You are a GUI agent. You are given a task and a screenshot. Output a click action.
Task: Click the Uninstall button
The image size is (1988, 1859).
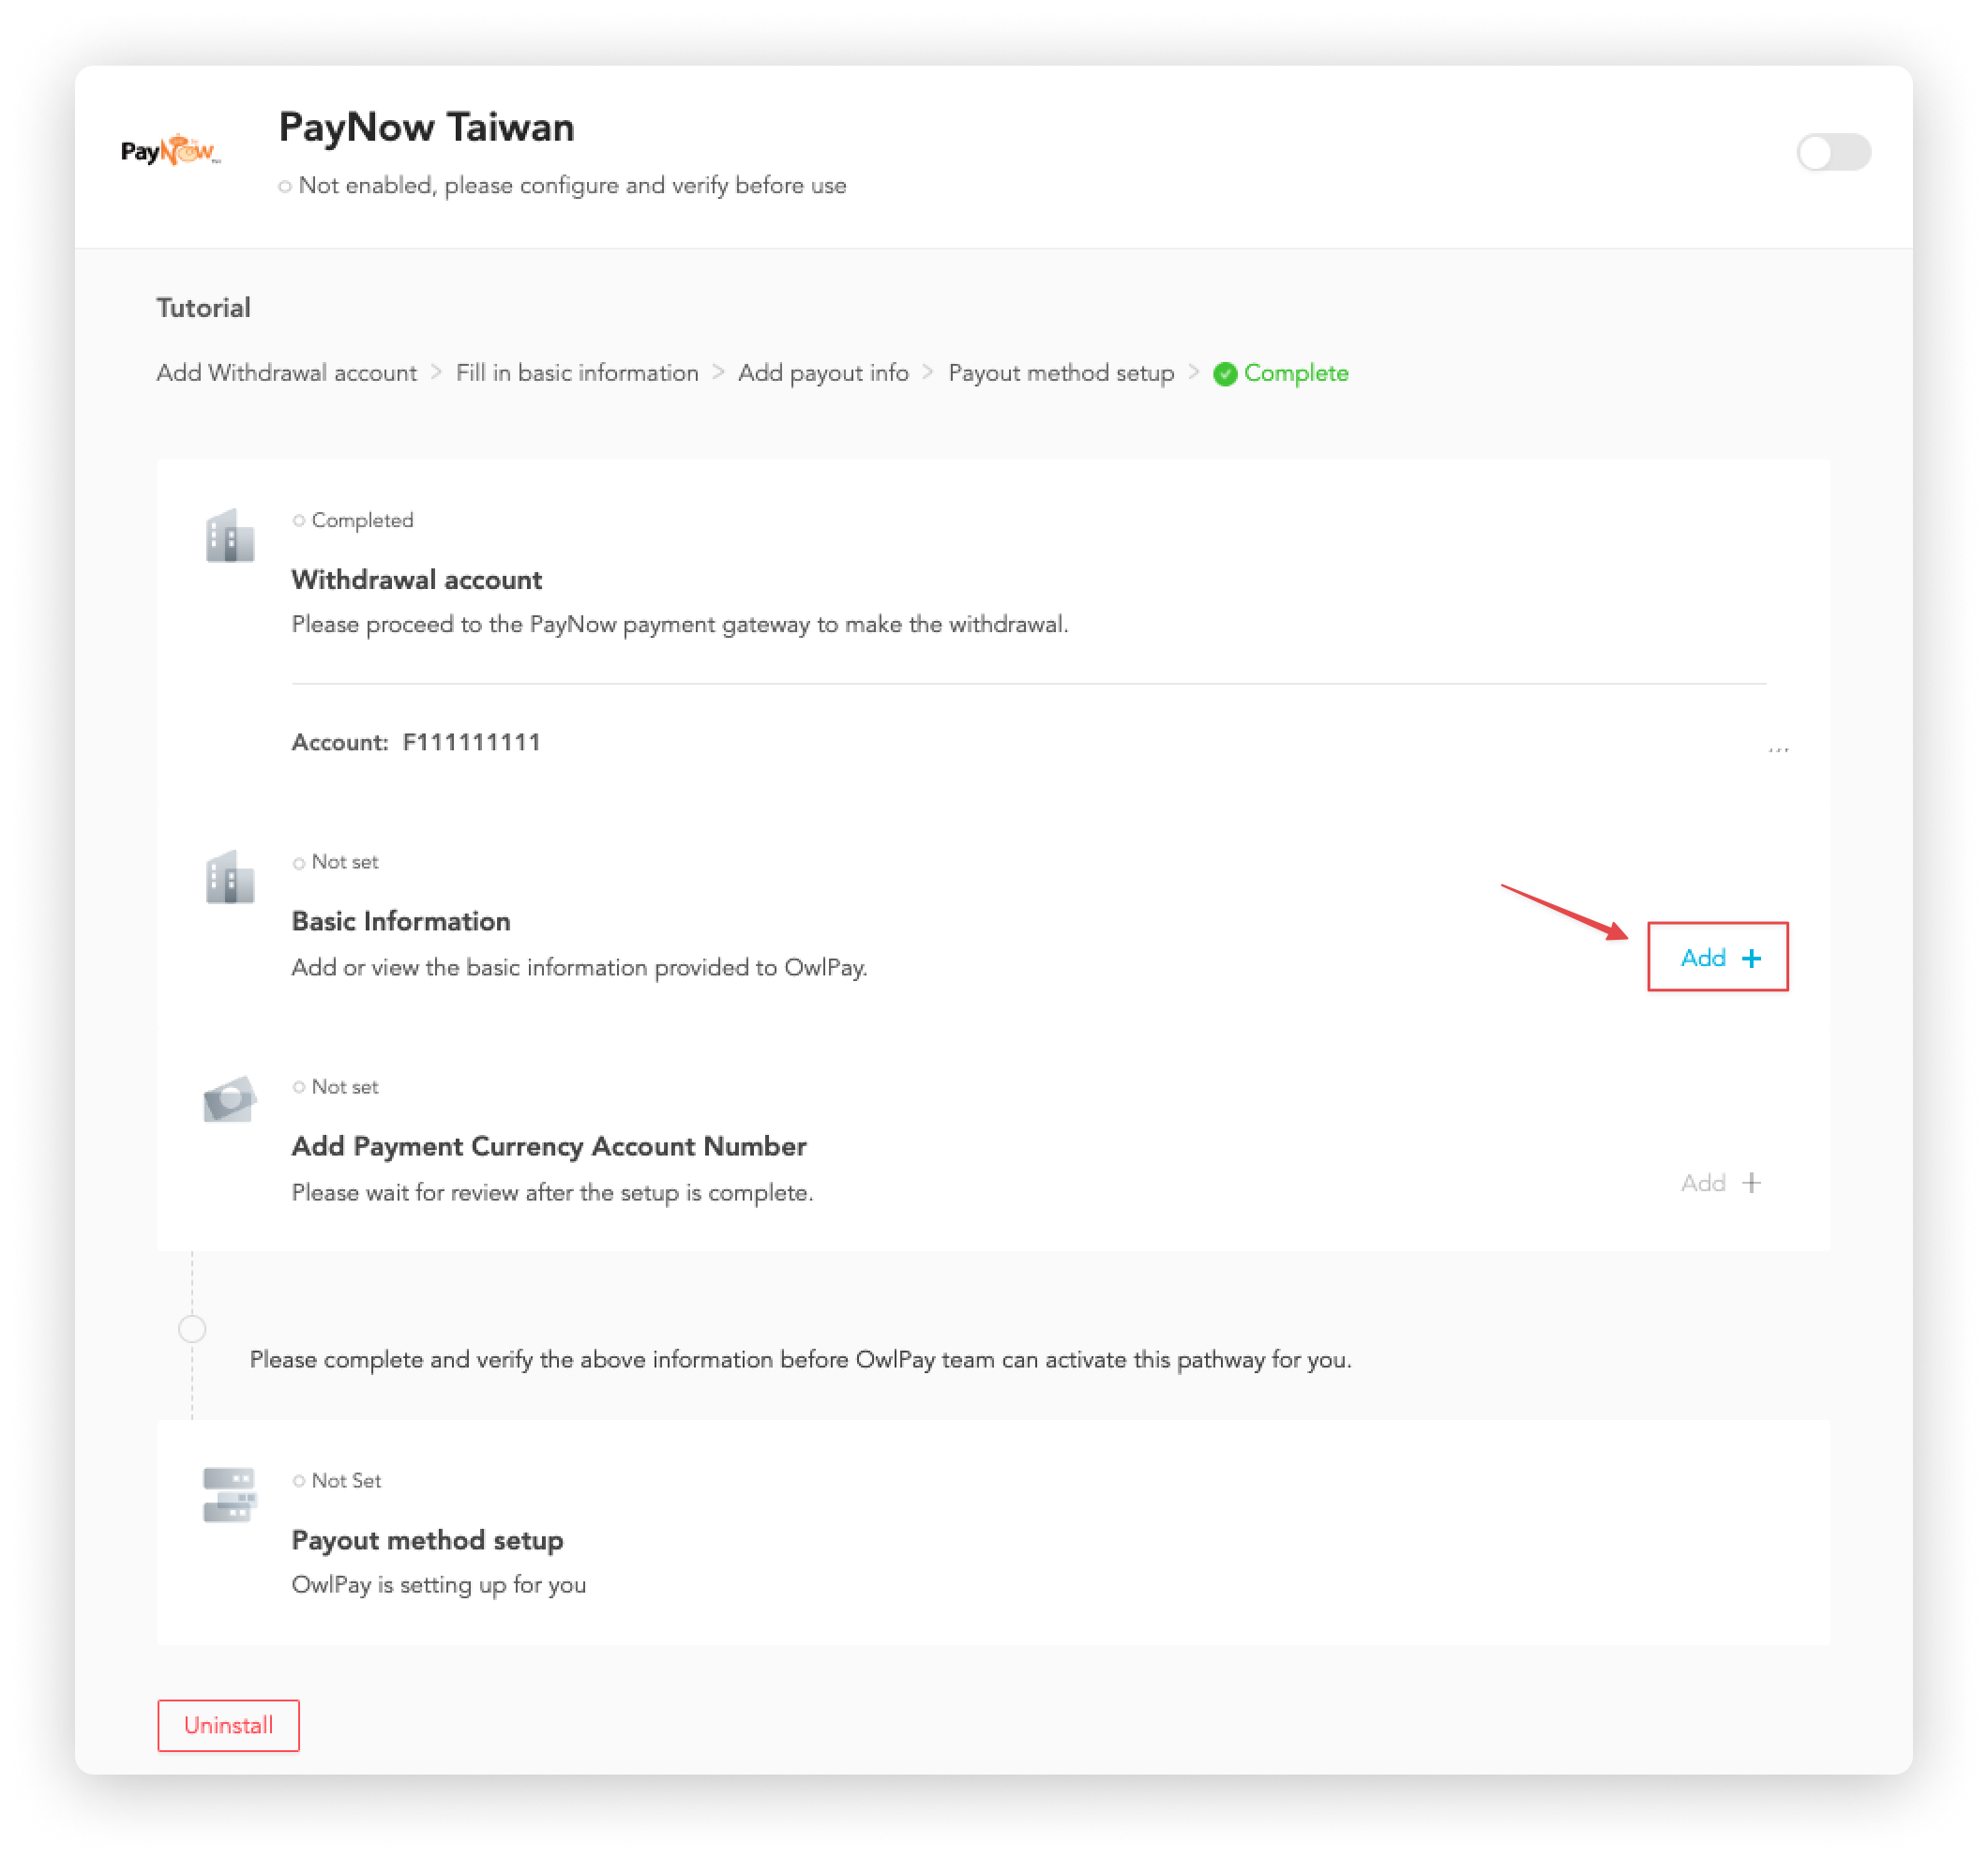pos(228,1725)
